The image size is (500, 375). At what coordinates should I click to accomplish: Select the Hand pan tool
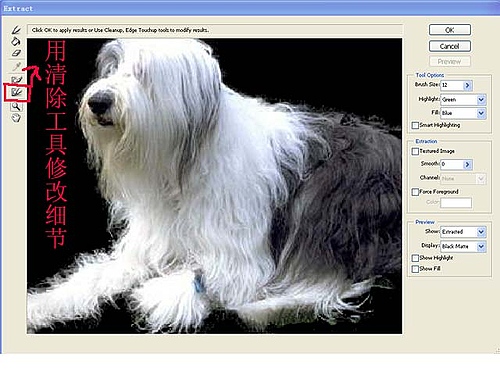click(x=16, y=118)
